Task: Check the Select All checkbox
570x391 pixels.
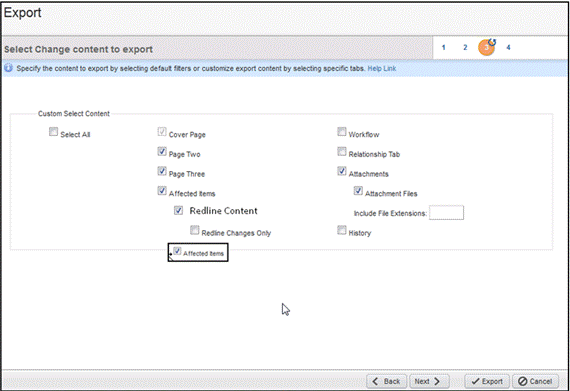Action: [53, 132]
